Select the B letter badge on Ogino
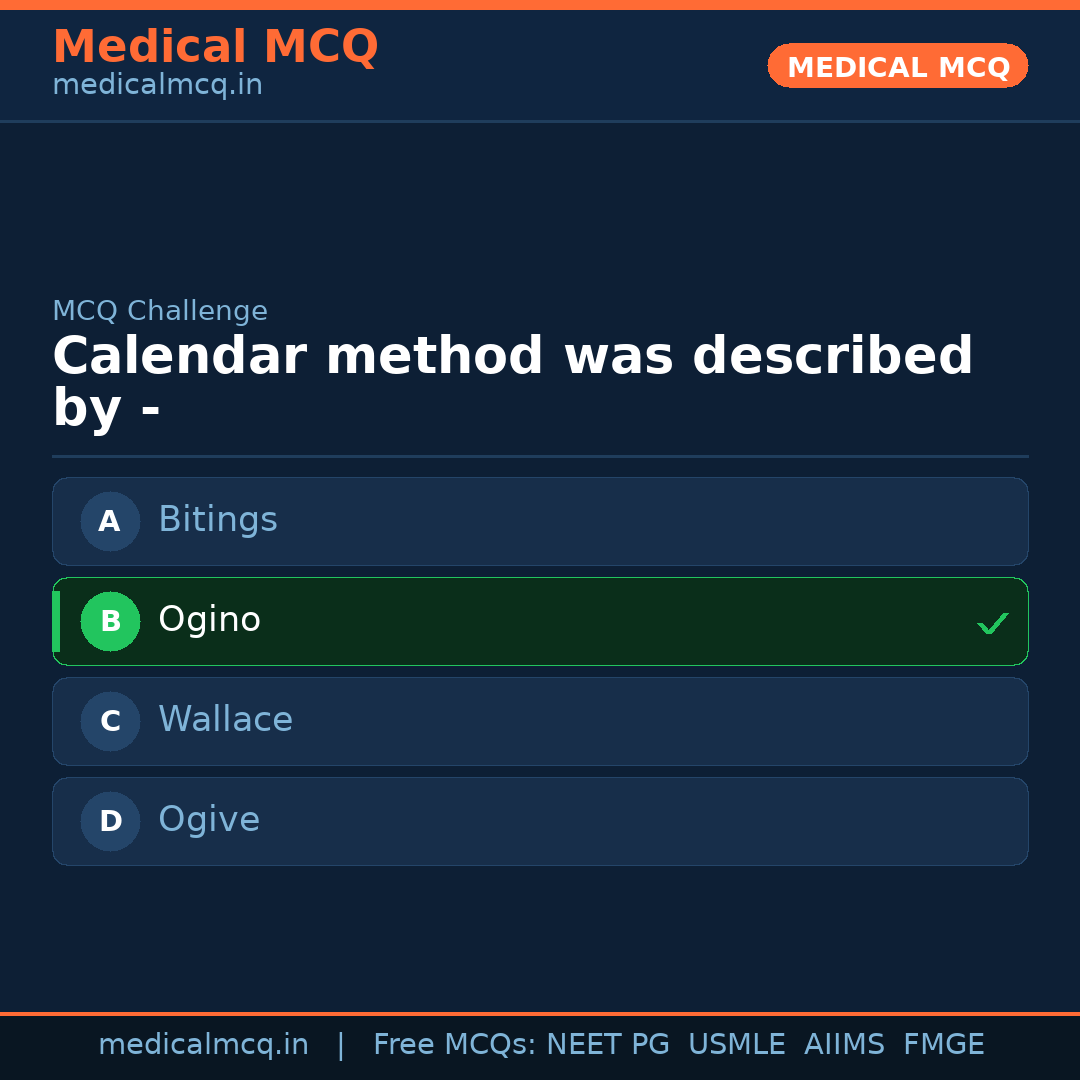1080x1080 pixels. pos(110,621)
